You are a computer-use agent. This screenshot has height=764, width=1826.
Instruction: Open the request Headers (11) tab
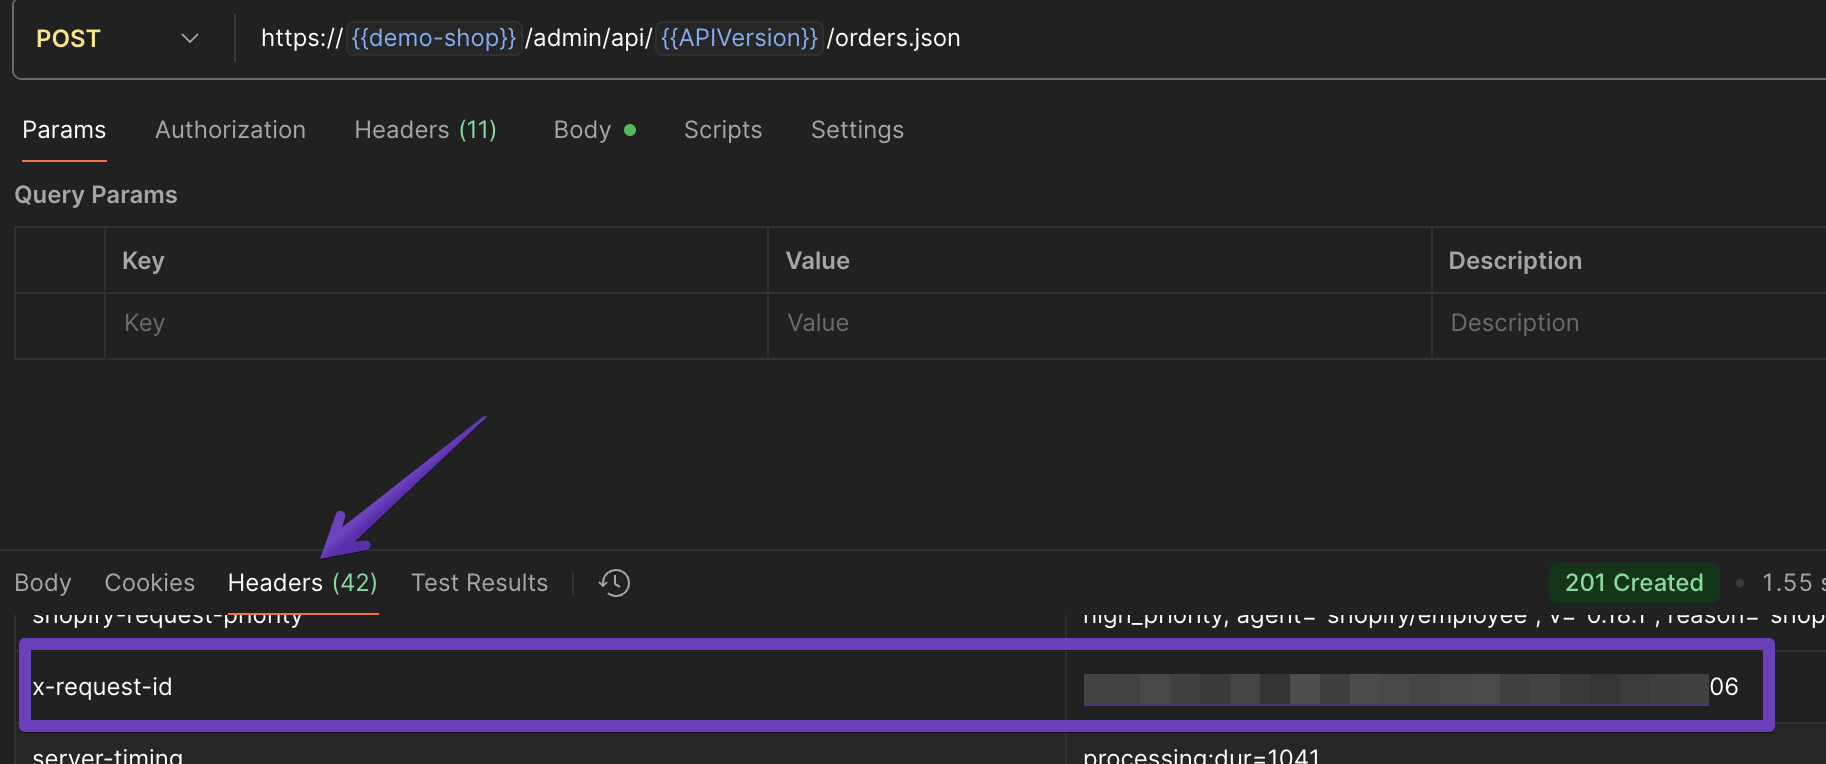click(x=425, y=130)
